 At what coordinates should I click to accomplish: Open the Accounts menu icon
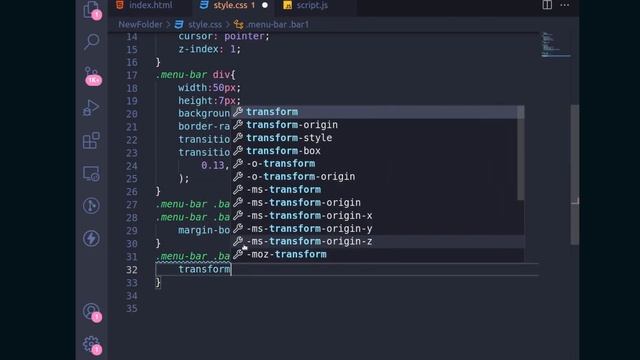[x=92, y=313]
